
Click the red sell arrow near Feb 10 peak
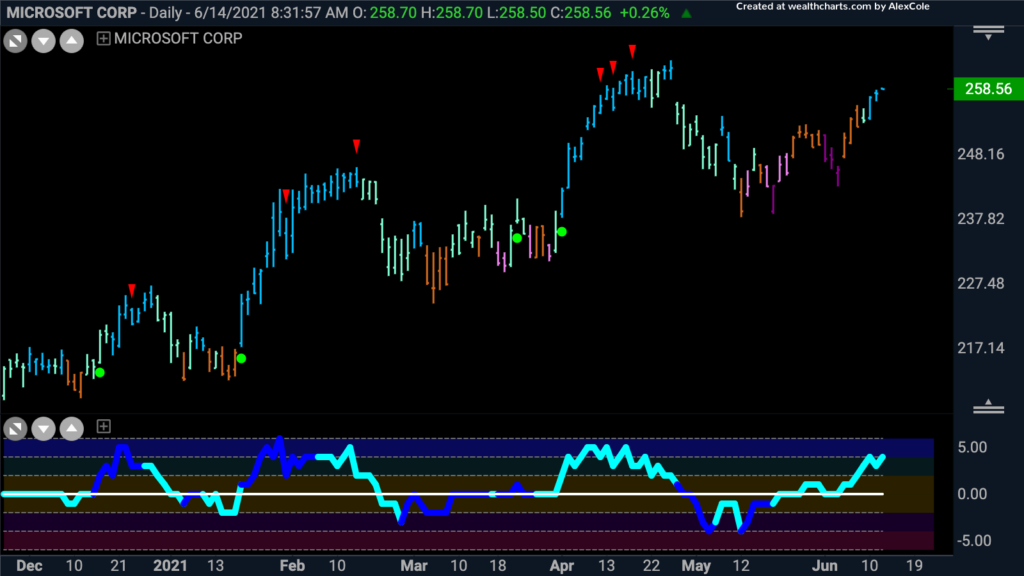357,146
